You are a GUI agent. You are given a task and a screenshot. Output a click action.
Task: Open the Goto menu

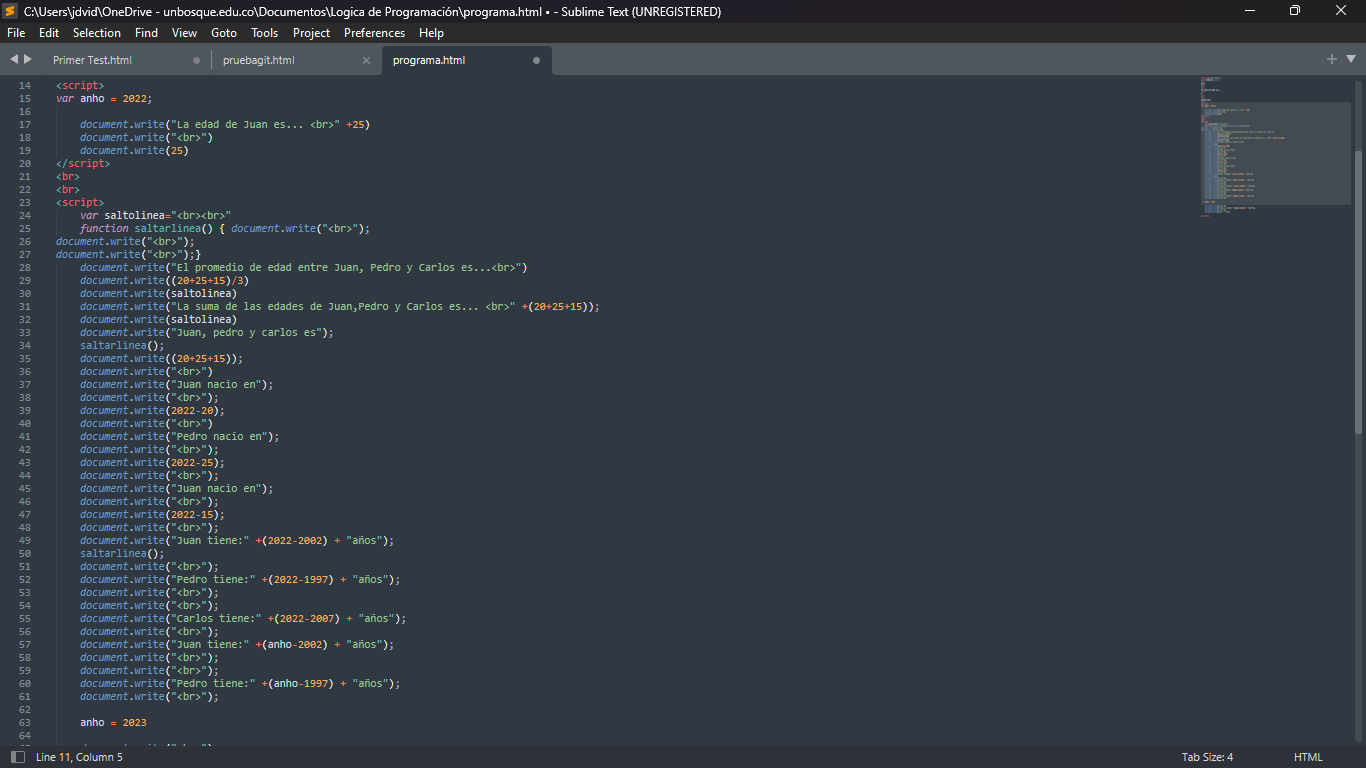tap(224, 33)
